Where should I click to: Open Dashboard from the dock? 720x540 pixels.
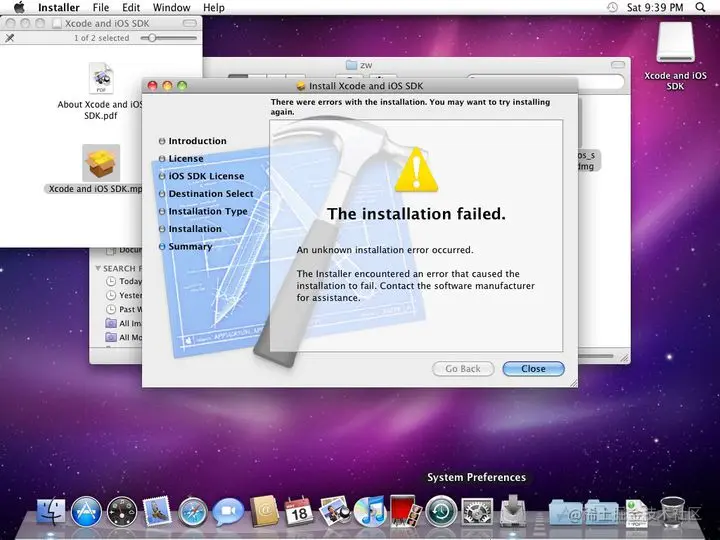tap(122, 511)
